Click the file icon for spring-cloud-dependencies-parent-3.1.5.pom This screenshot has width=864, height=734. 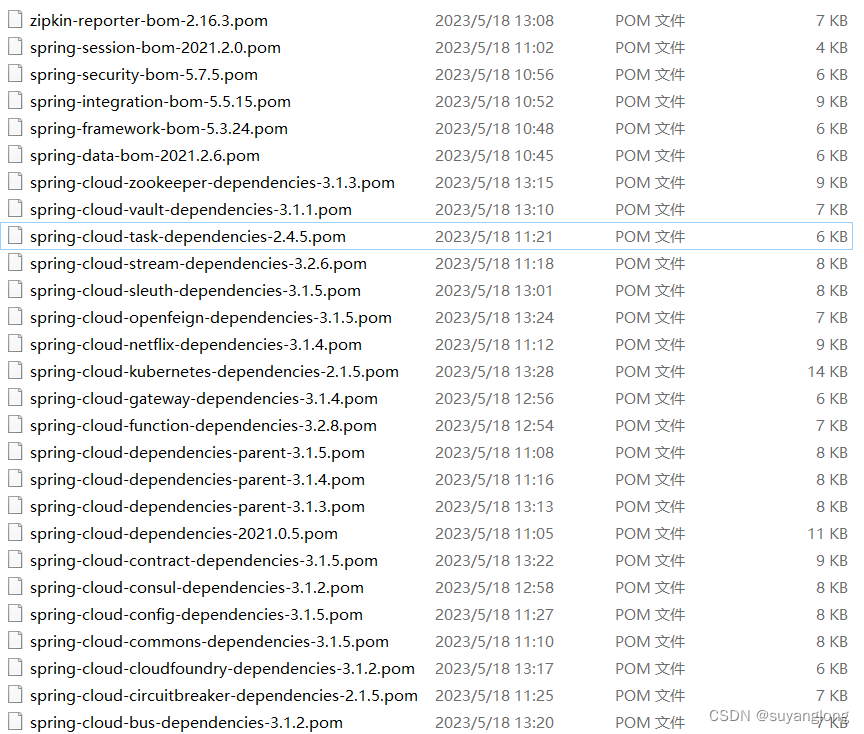(x=15, y=452)
